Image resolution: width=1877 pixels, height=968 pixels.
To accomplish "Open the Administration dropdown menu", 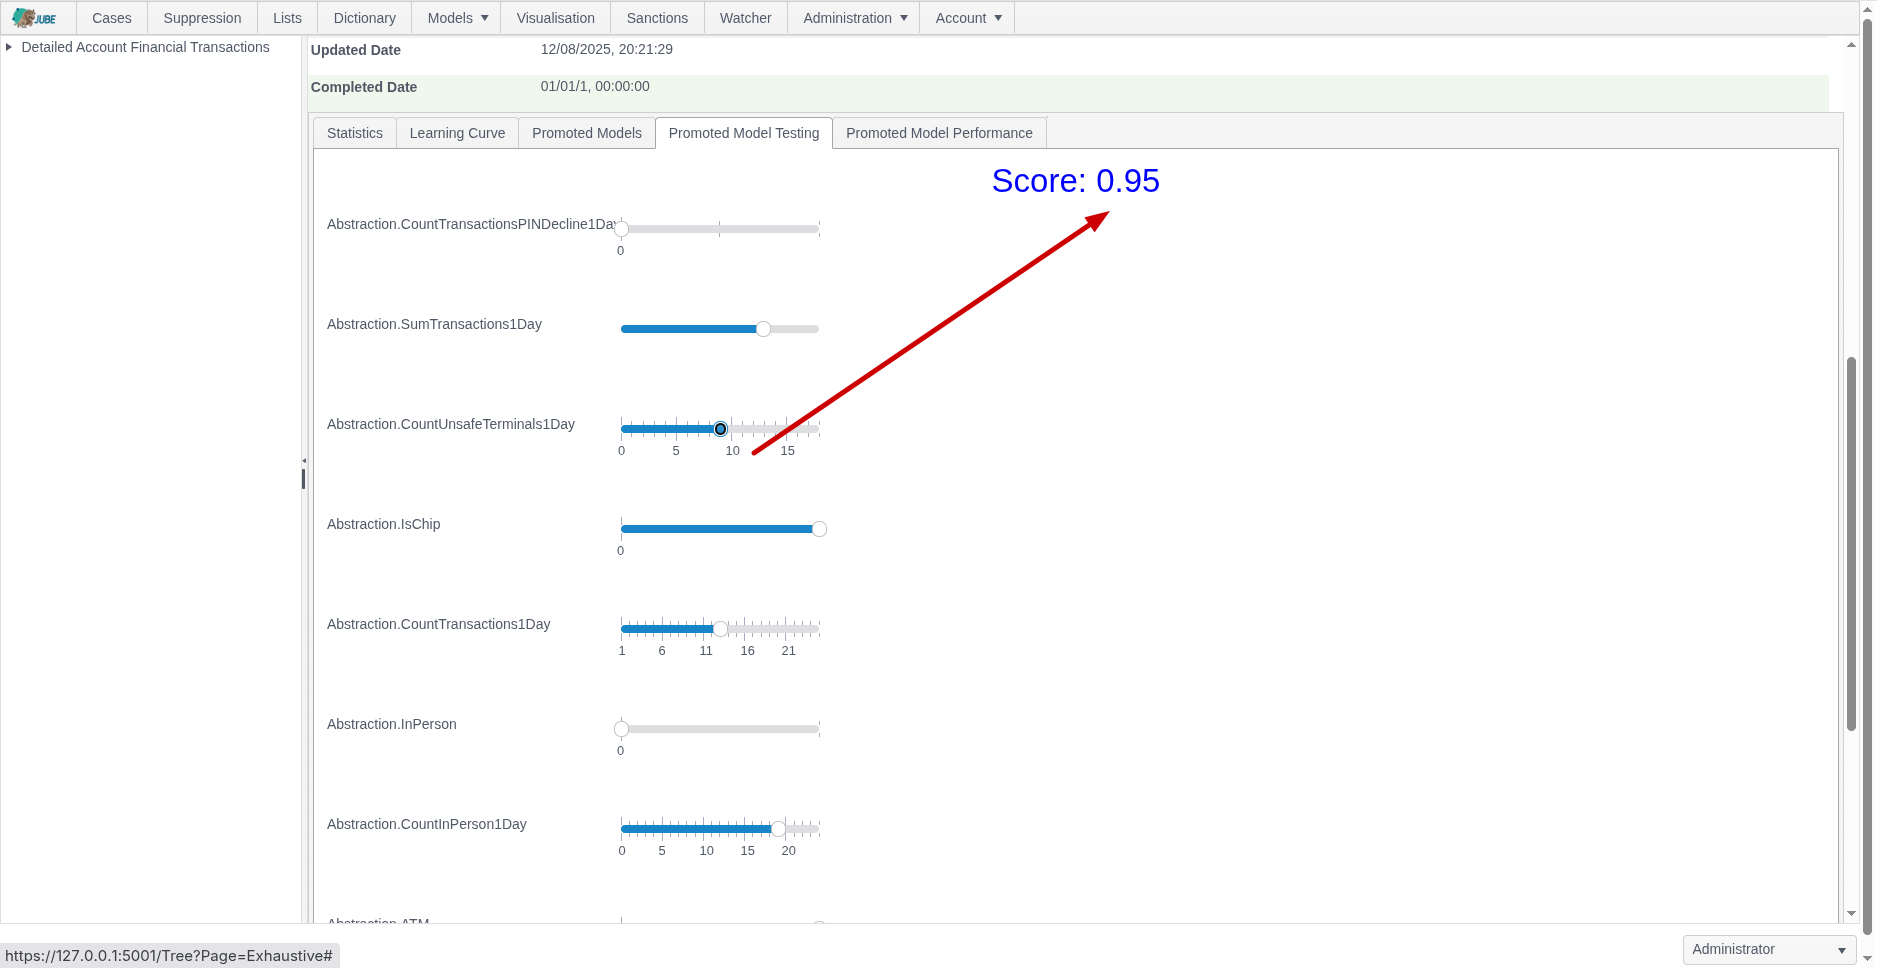I will [x=855, y=18].
